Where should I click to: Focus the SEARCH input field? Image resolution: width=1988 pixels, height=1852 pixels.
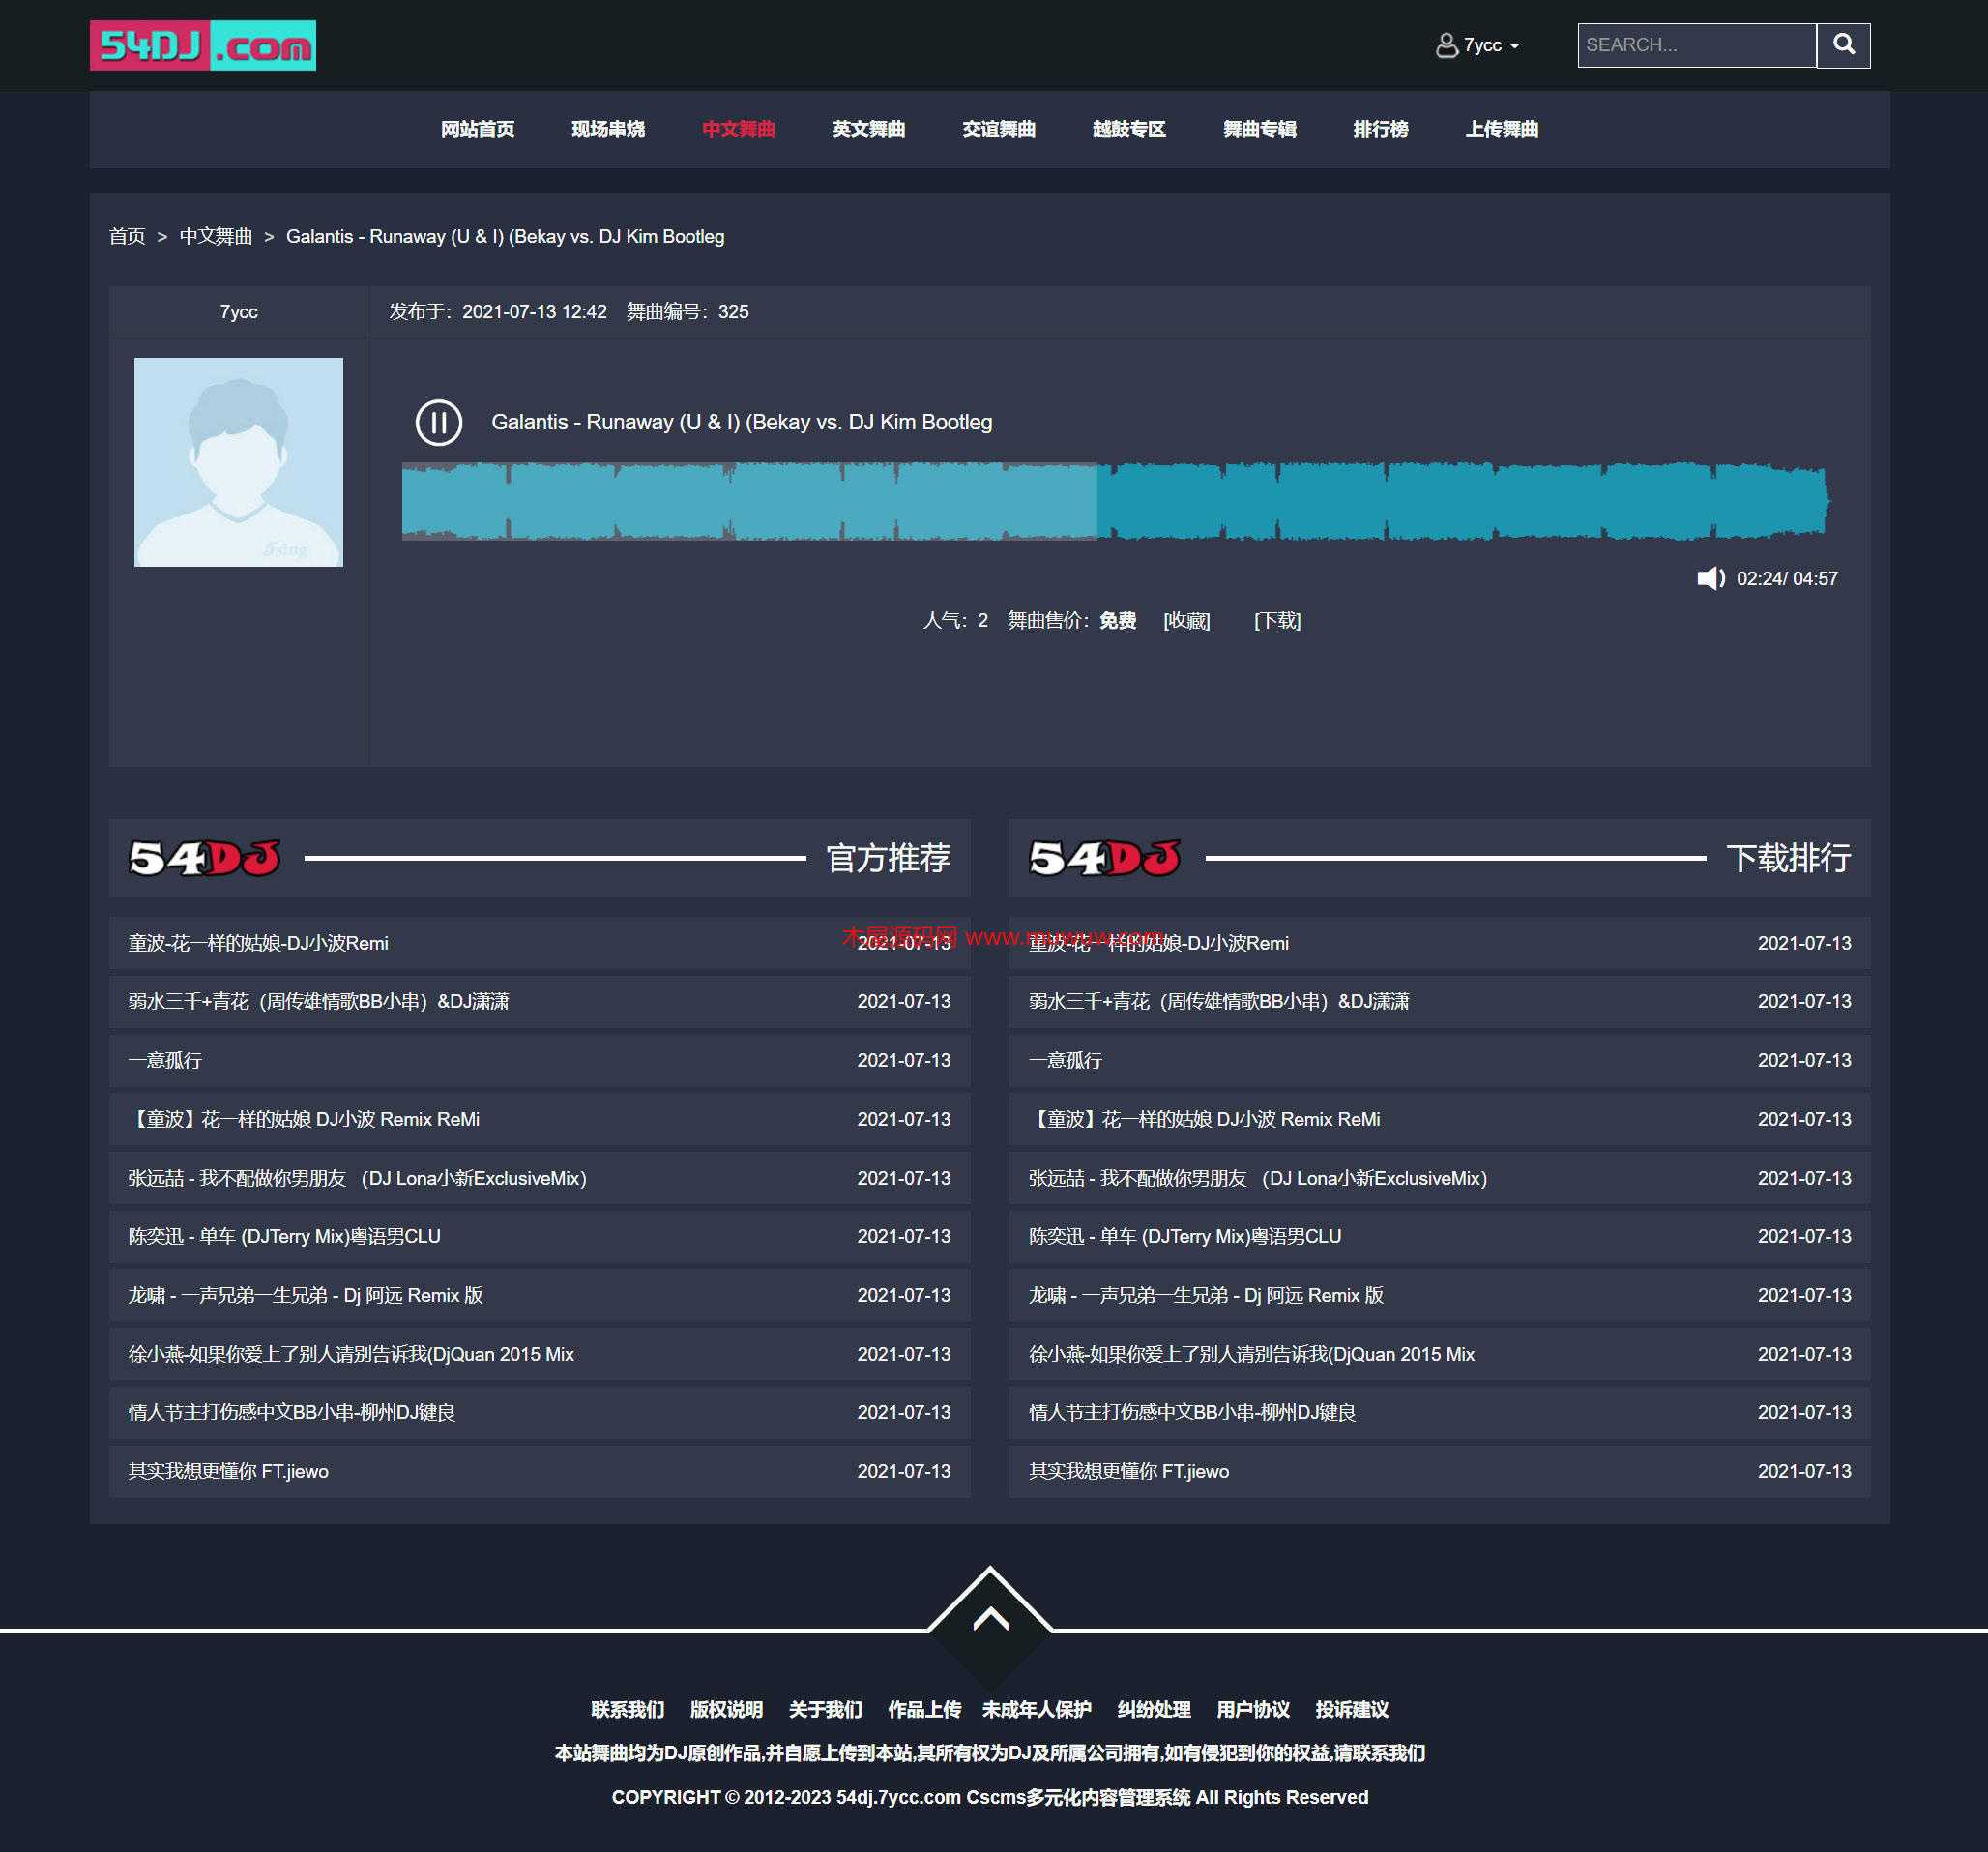pyautogui.click(x=1696, y=45)
